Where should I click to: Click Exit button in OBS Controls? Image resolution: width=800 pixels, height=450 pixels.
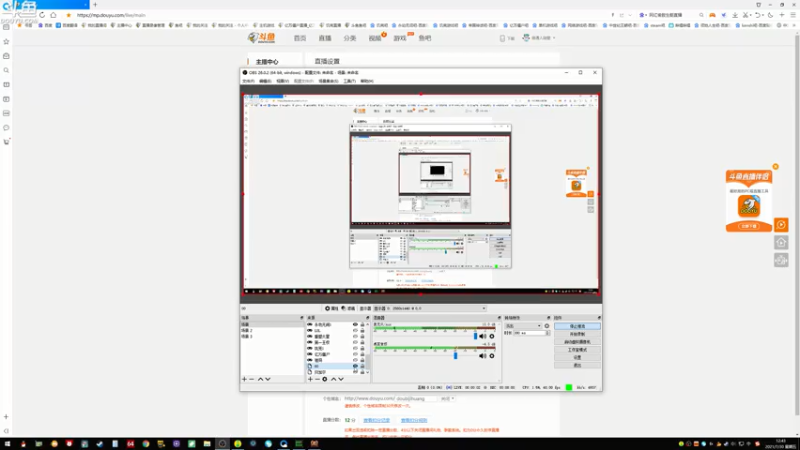click(x=577, y=365)
